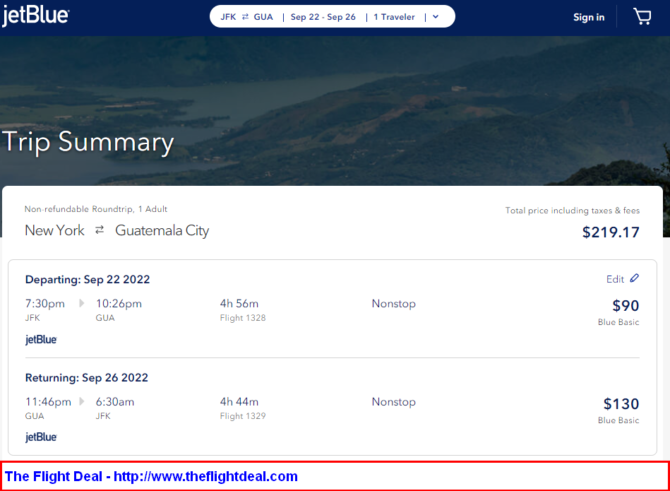Click the Blue Basic label under $130

pos(618,421)
